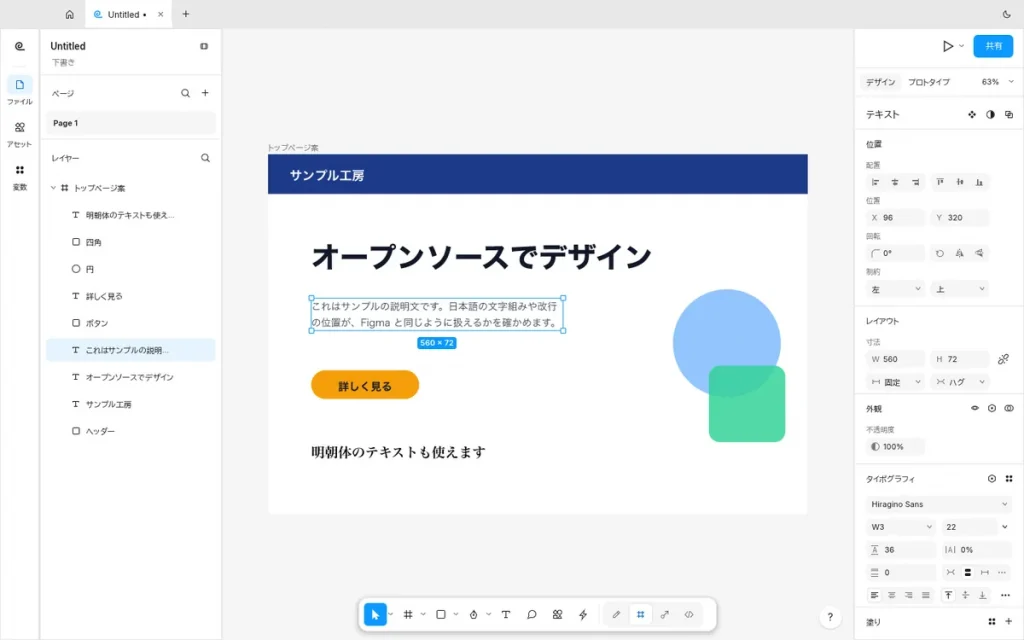Select the Frame tool in bottom toolbar
This screenshot has width=1024, height=640.
408,615
